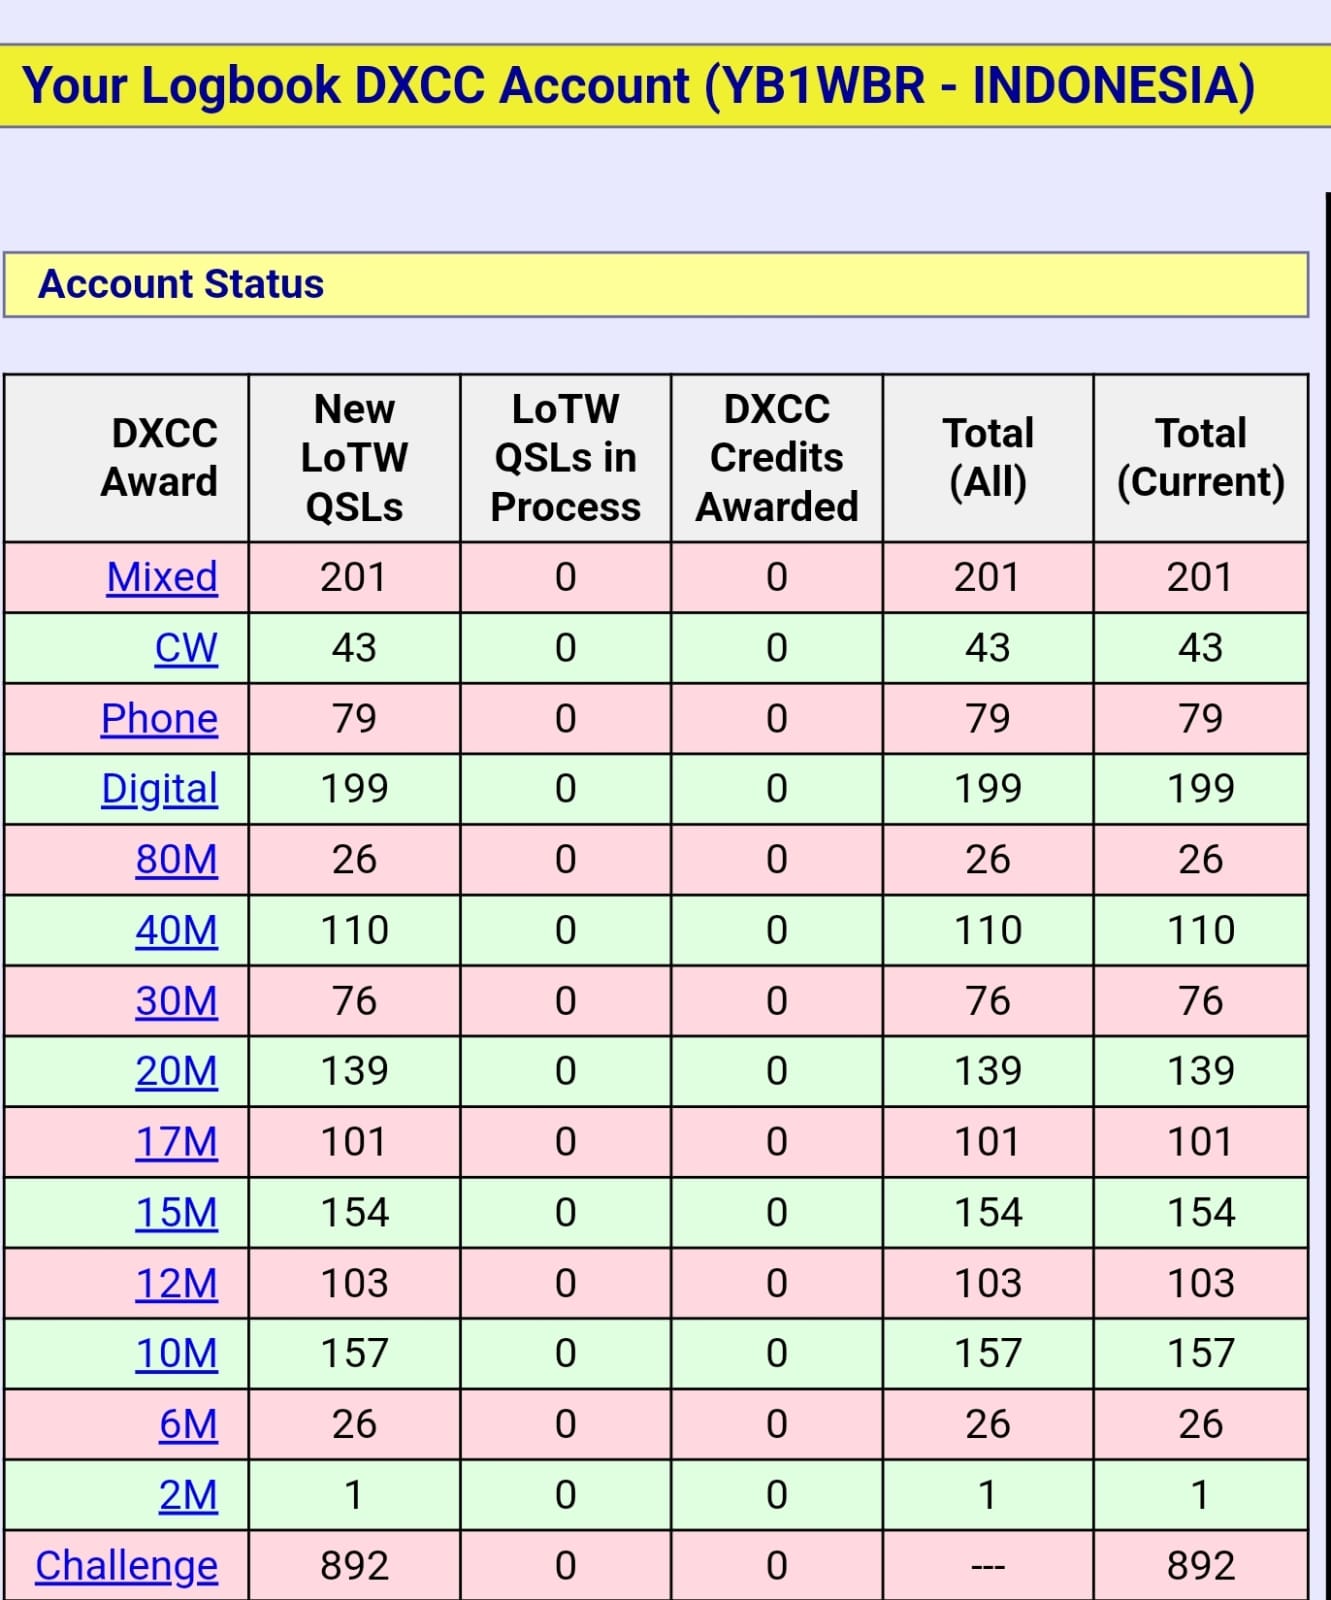Click the LoTW QSLs in Process header
1331x1600 pixels.
565,457
